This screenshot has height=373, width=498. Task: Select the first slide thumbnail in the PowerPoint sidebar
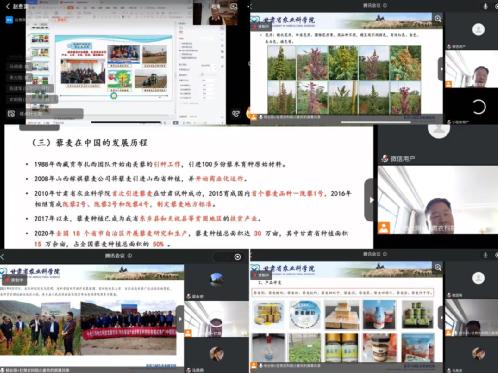point(40,39)
